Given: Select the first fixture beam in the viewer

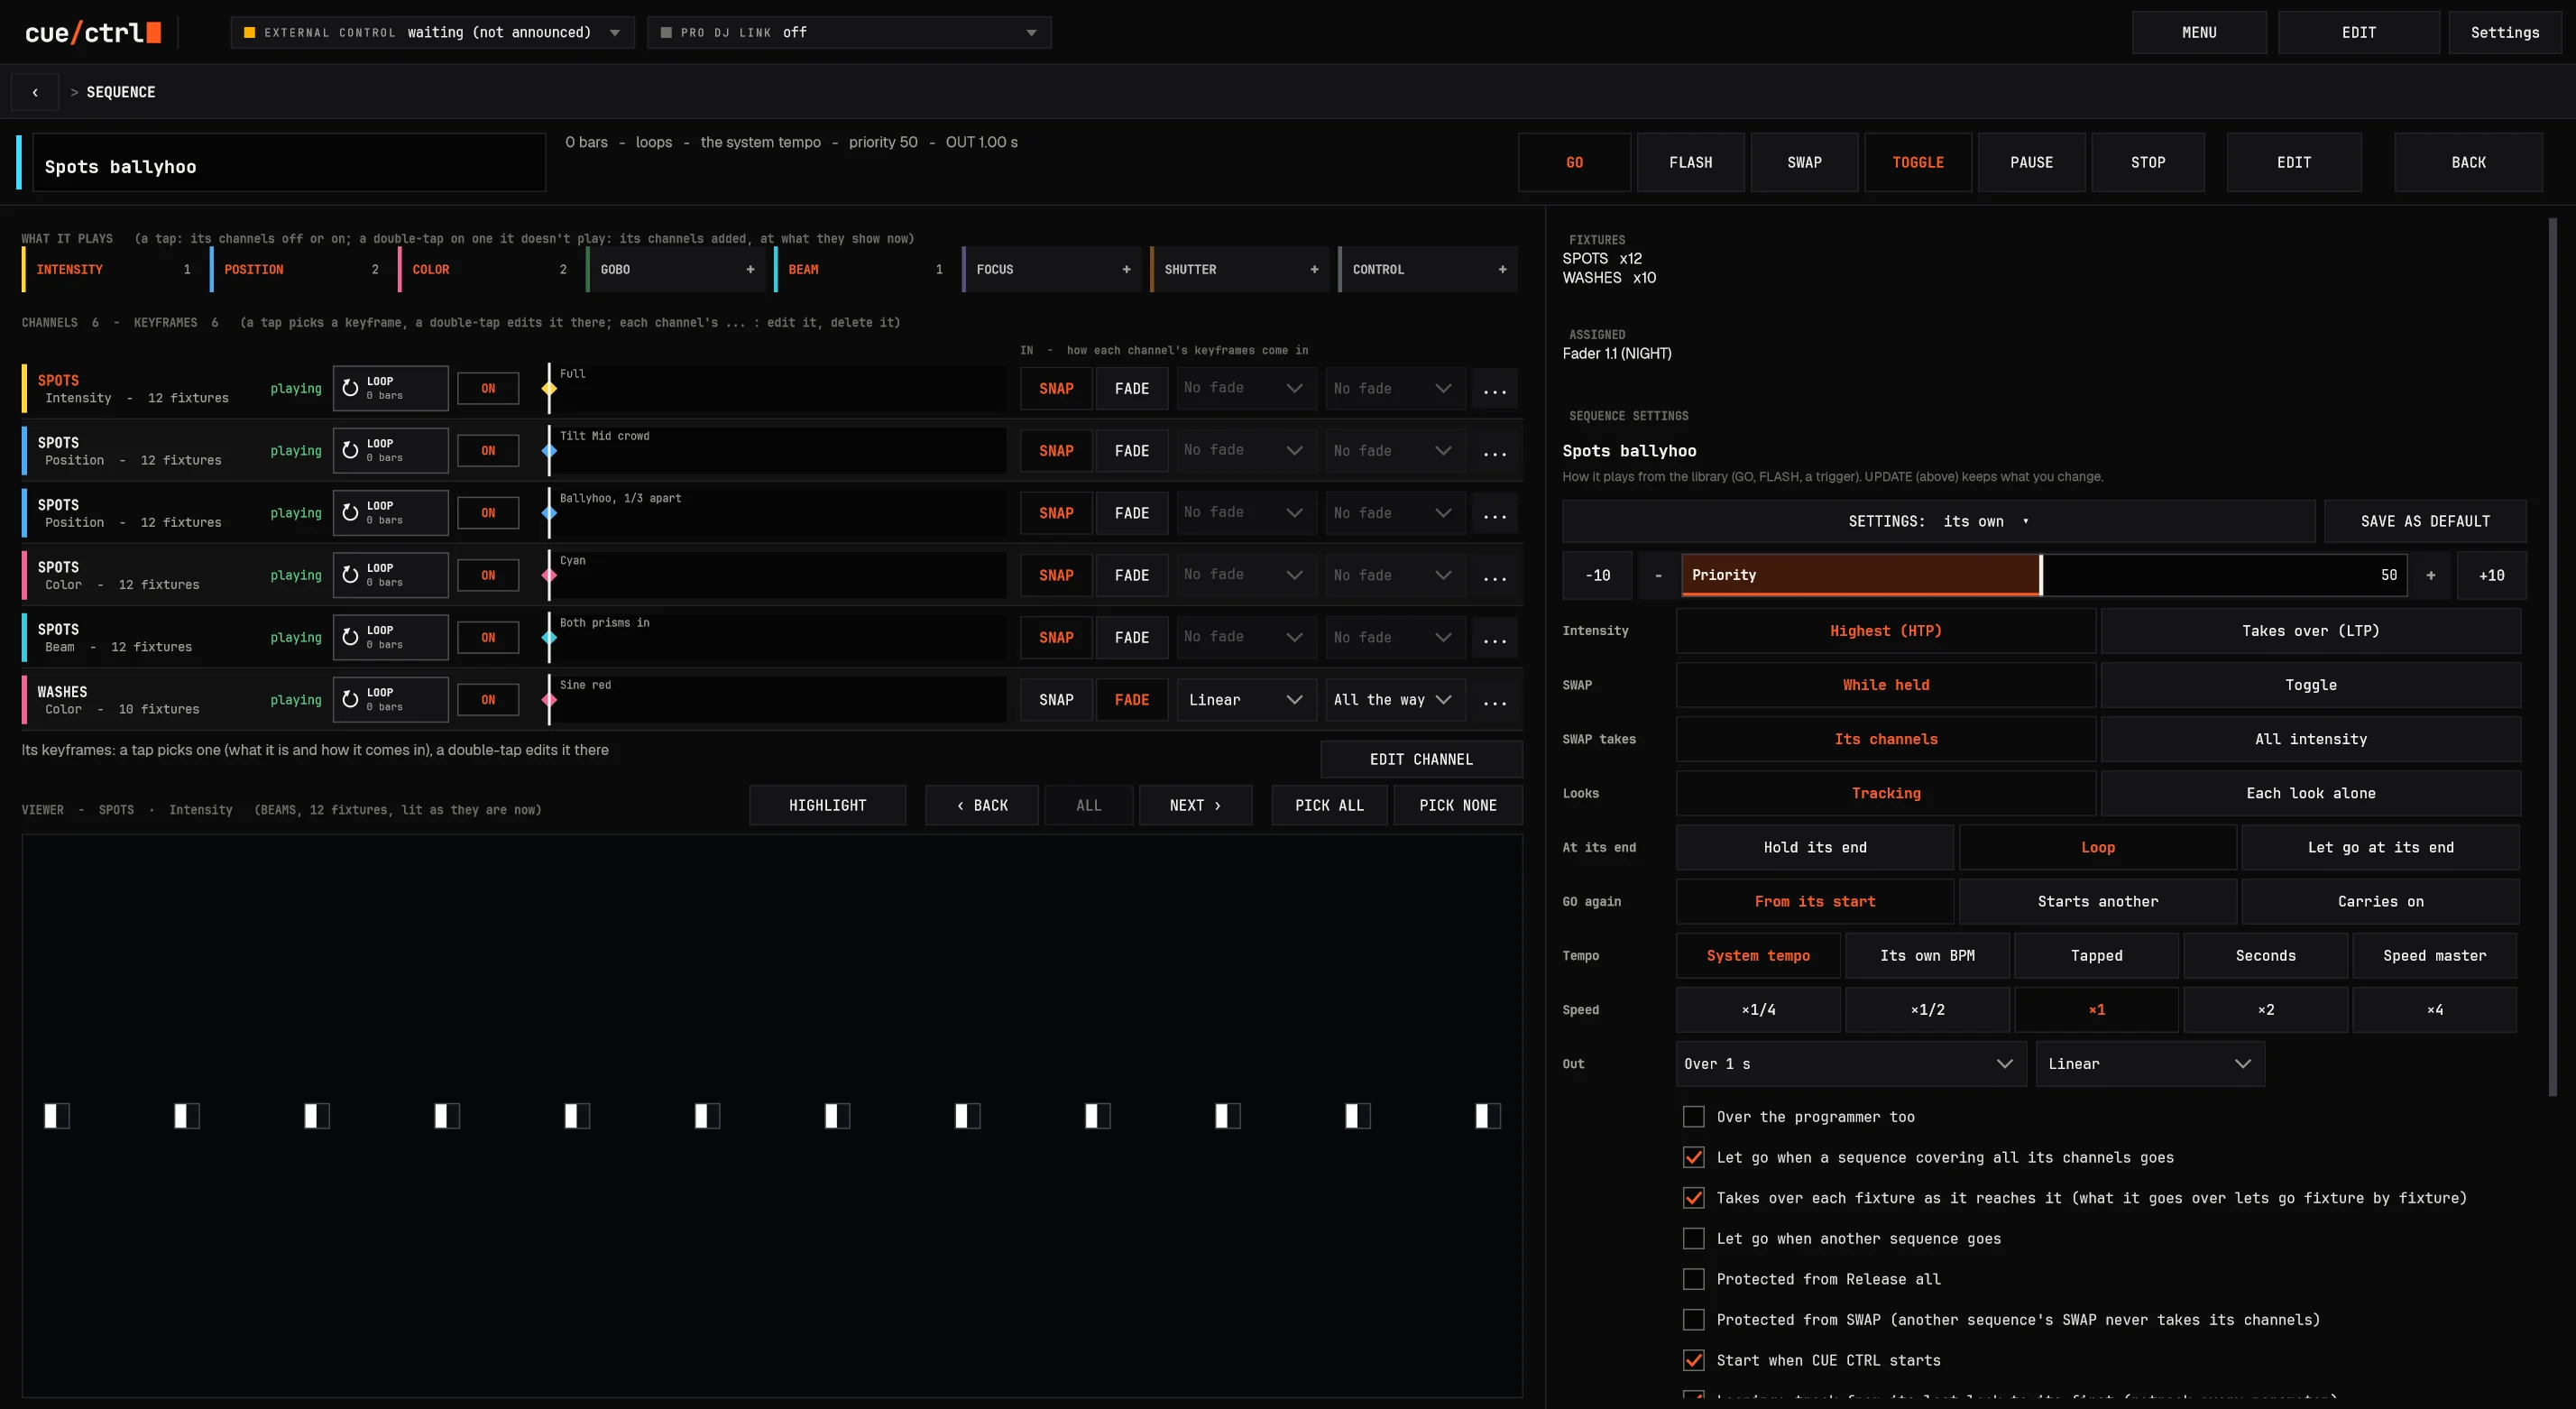Looking at the screenshot, I should pos(57,1116).
